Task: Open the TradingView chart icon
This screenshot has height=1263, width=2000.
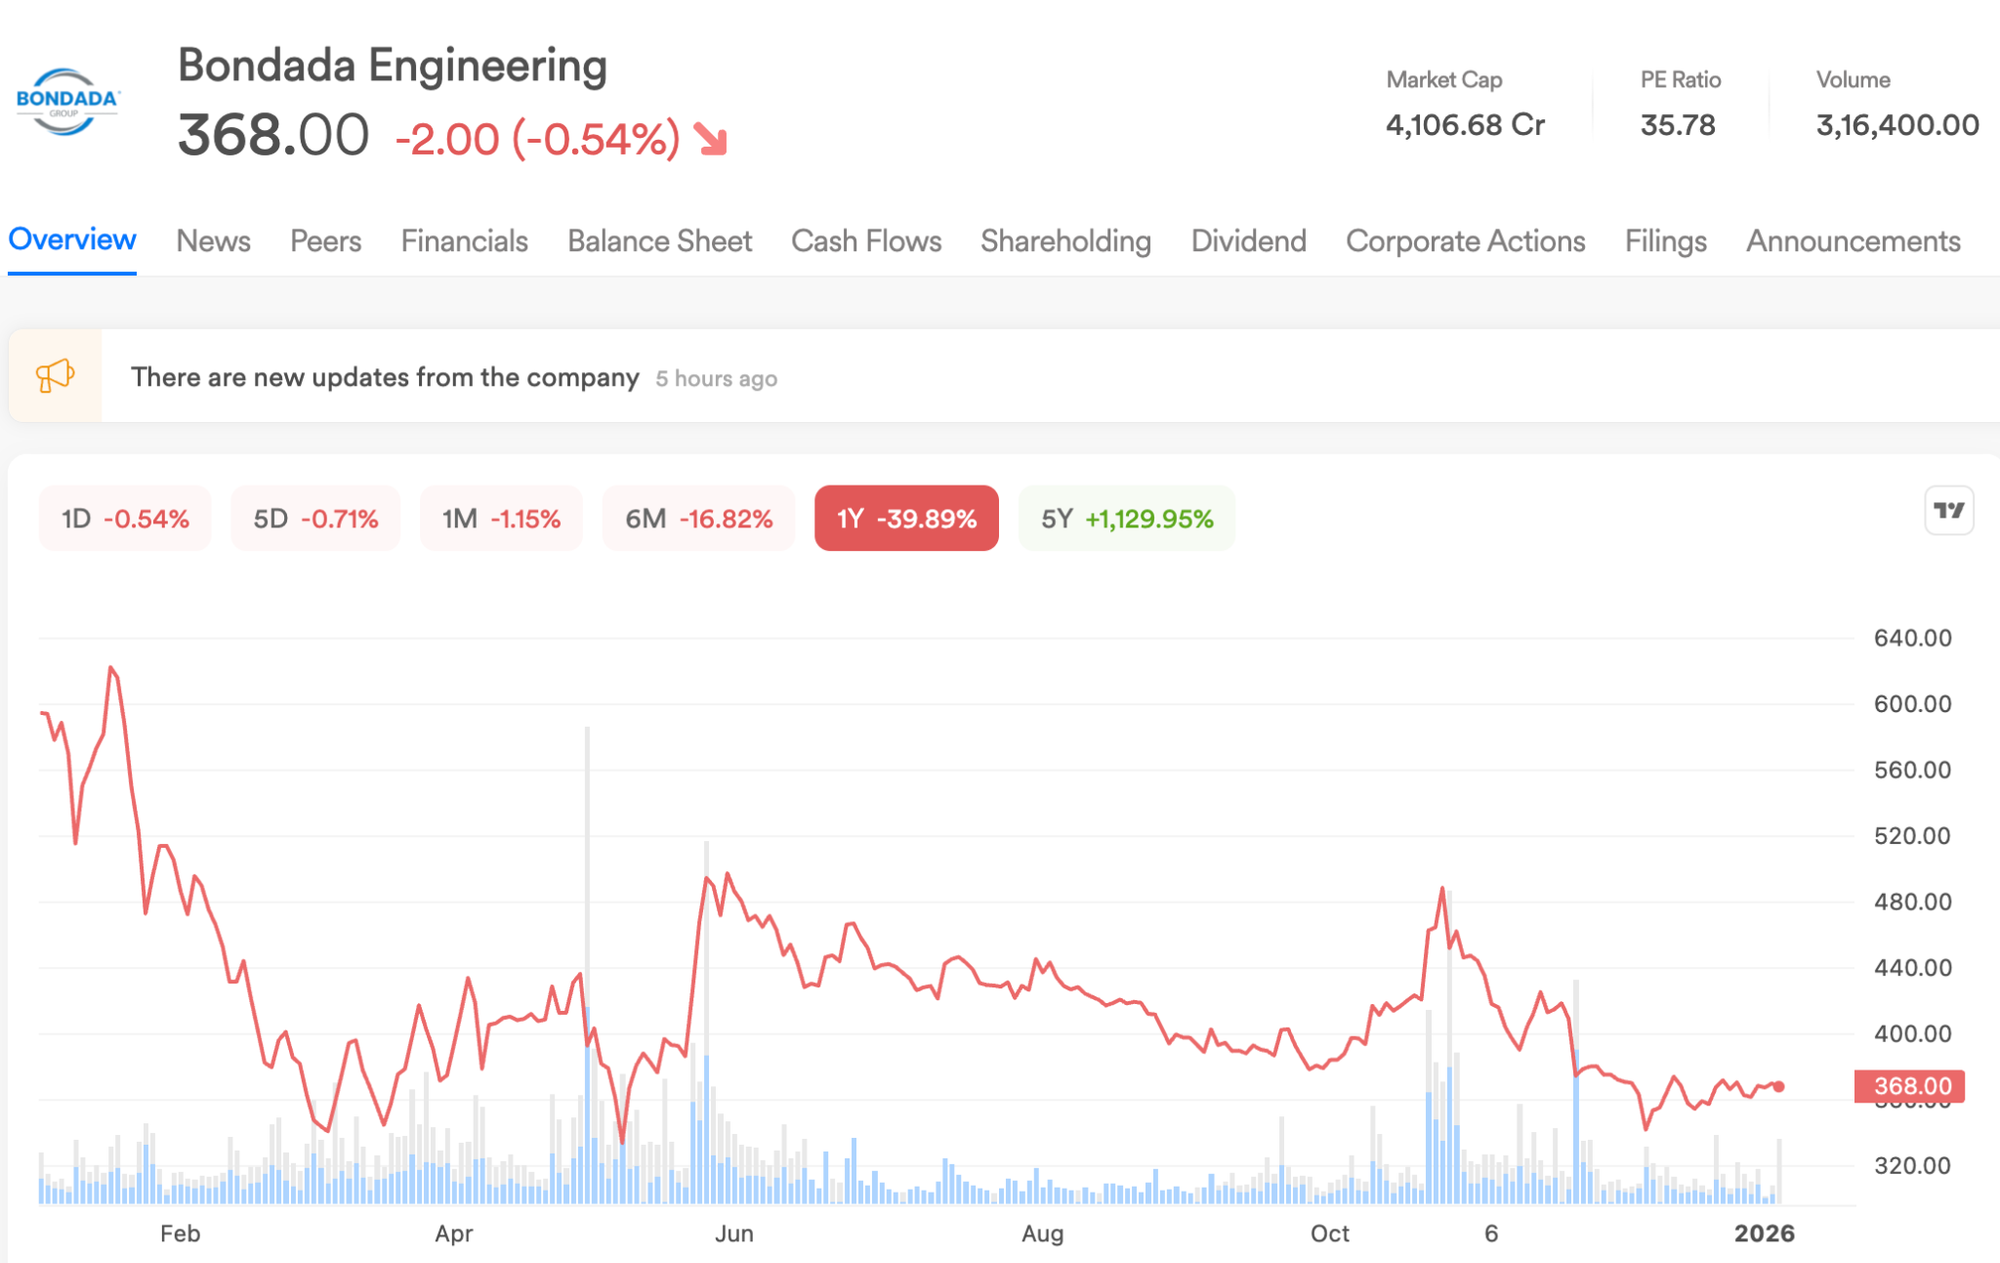Action: pos(1948,511)
